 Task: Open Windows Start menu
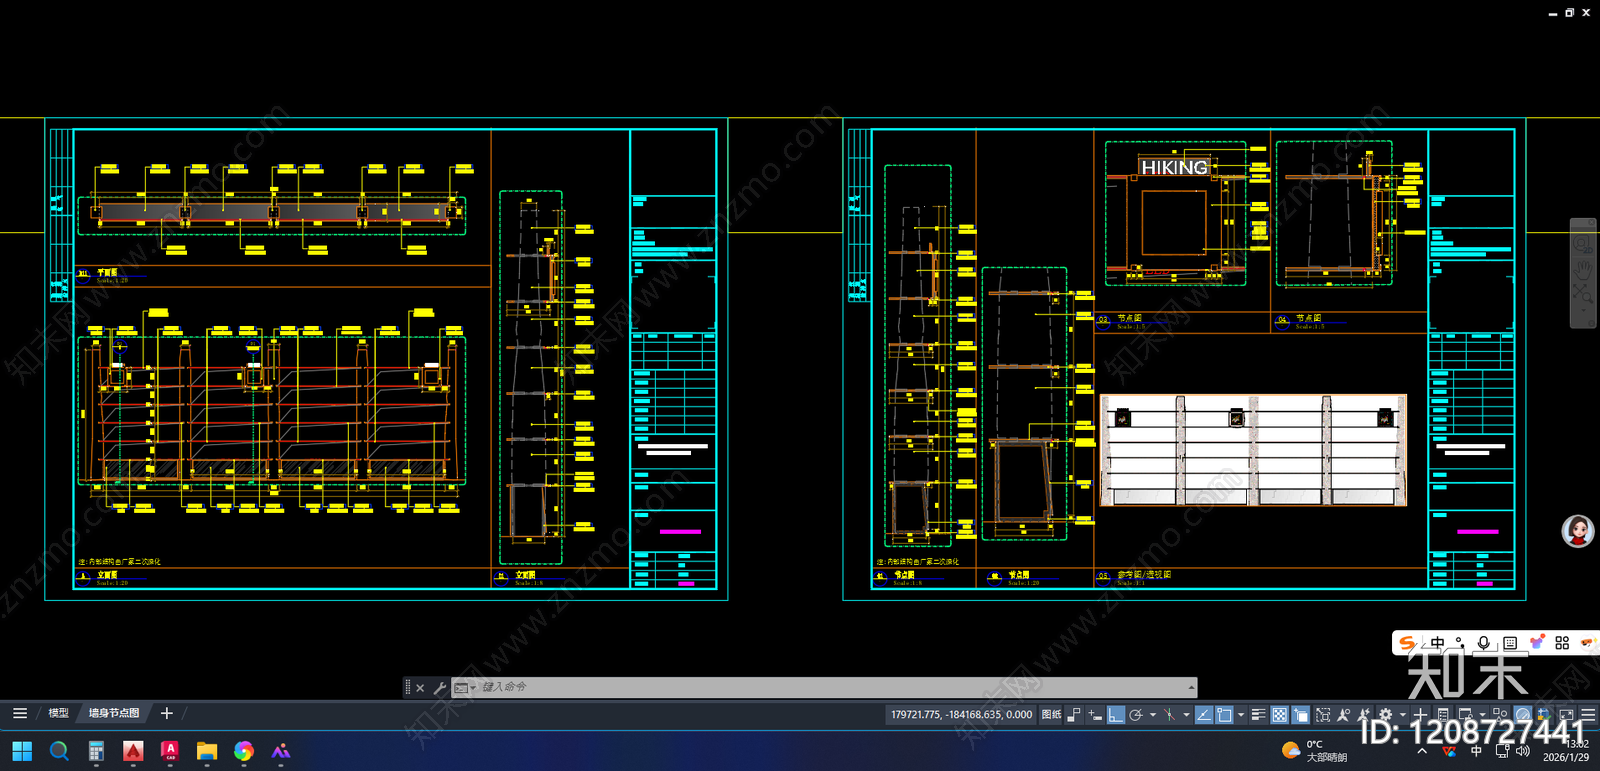click(22, 750)
